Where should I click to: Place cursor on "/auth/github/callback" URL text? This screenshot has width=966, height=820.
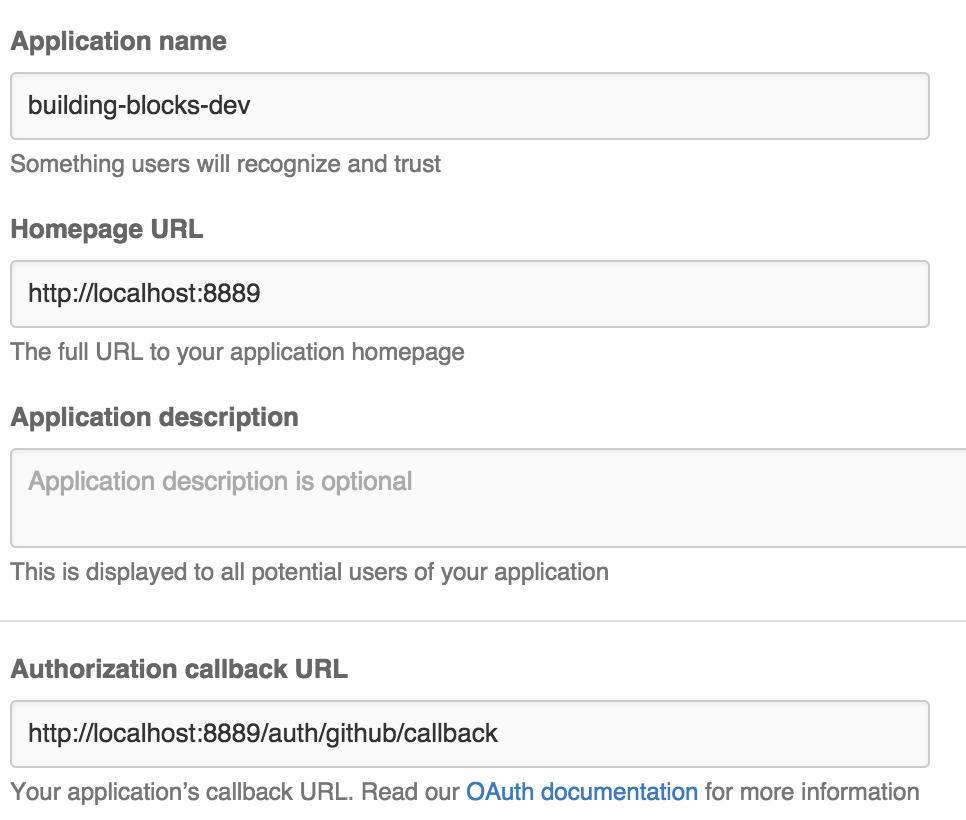[x=386, y=734]
